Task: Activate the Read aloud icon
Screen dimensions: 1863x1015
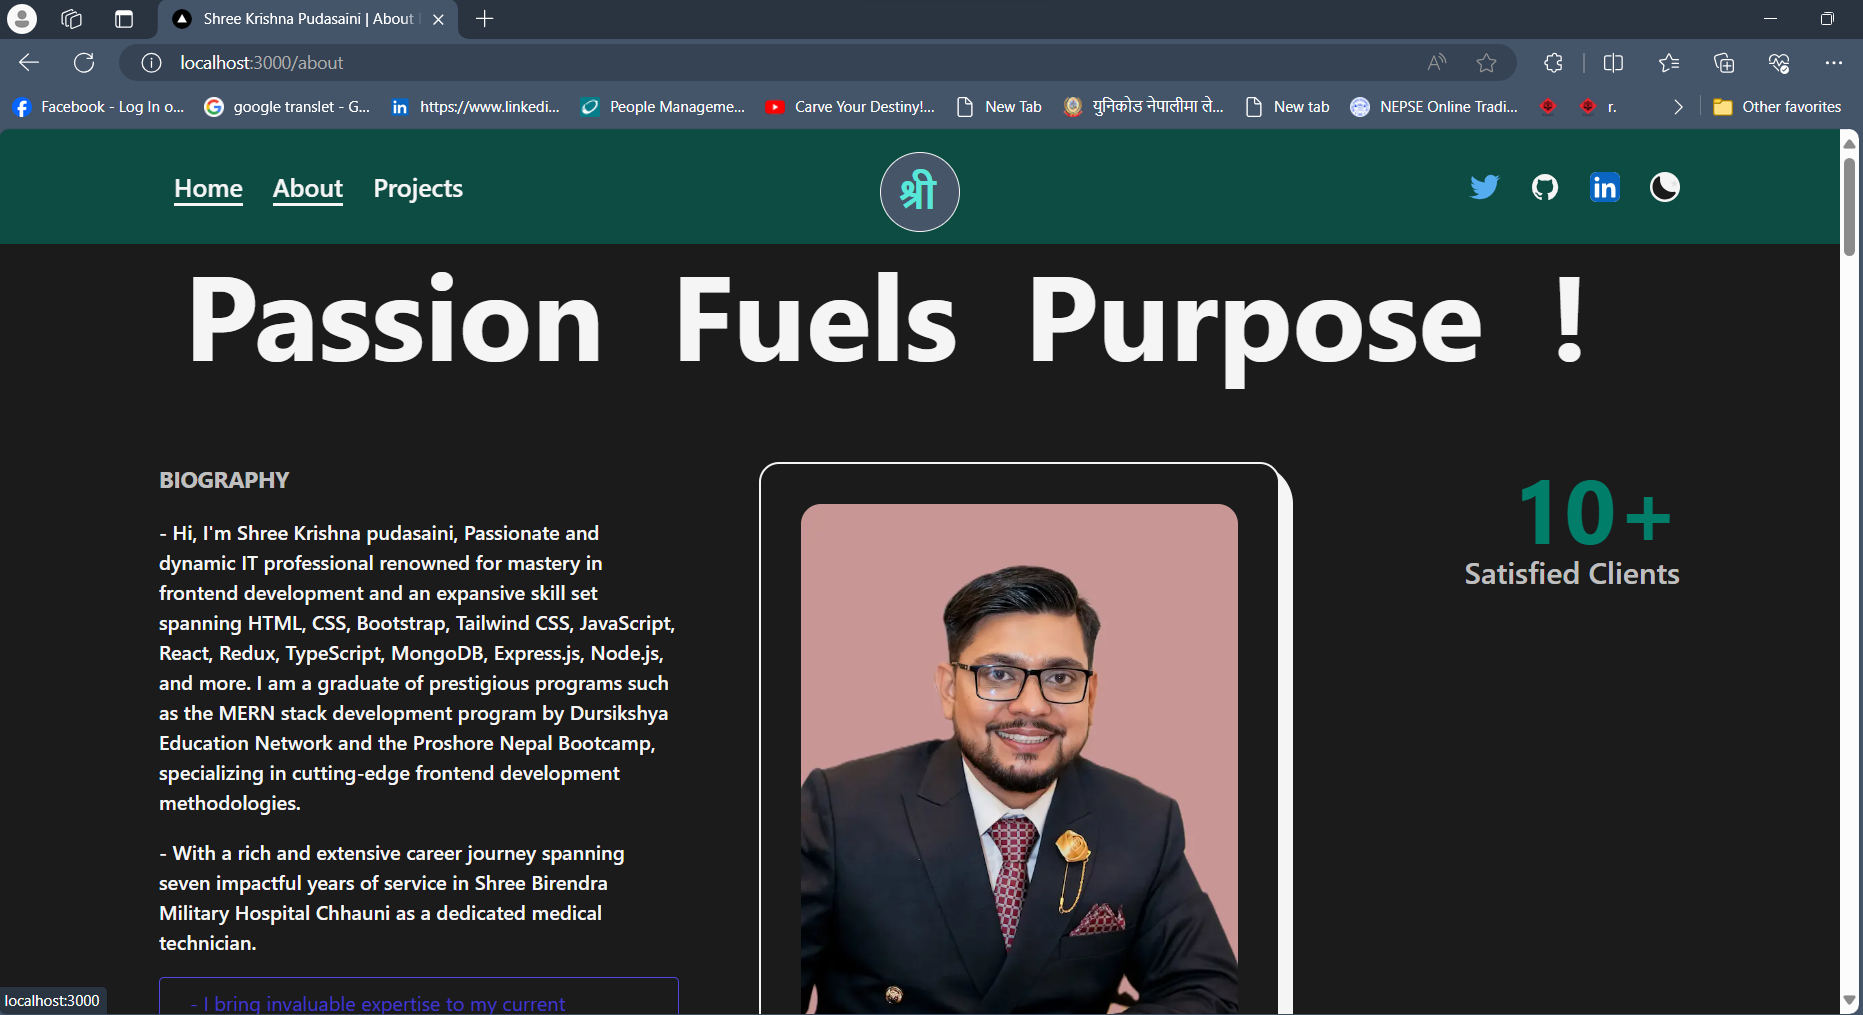Action: coord(1437,63)
